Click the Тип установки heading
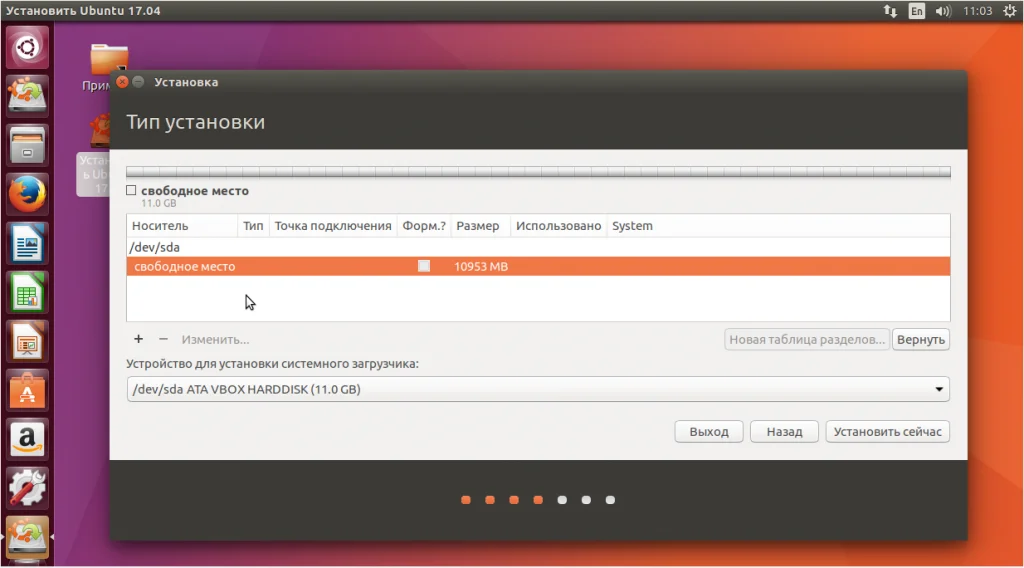The image size is (1024, 568). (x=195, y=122)
